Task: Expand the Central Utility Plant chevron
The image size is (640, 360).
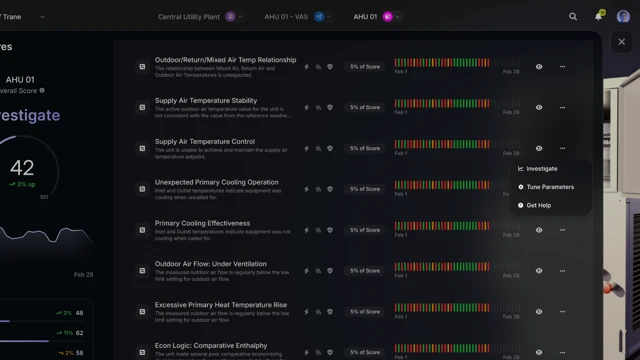Action: [240, 17]
